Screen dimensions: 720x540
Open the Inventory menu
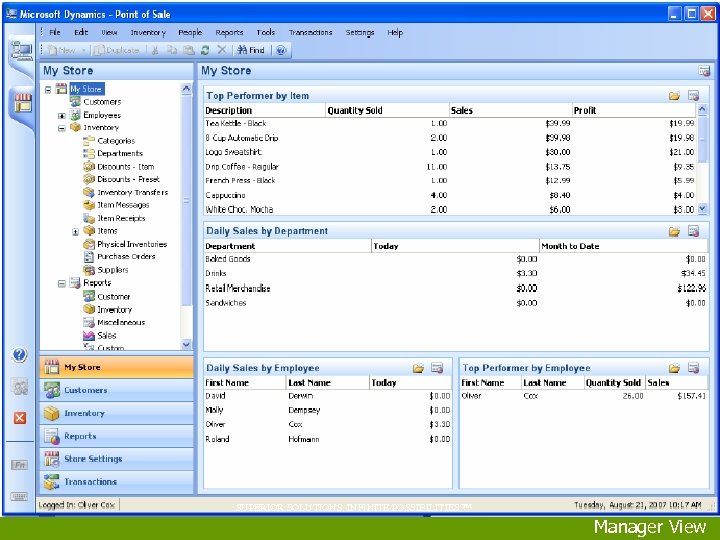pyautogui.click(x=148, y=32)
